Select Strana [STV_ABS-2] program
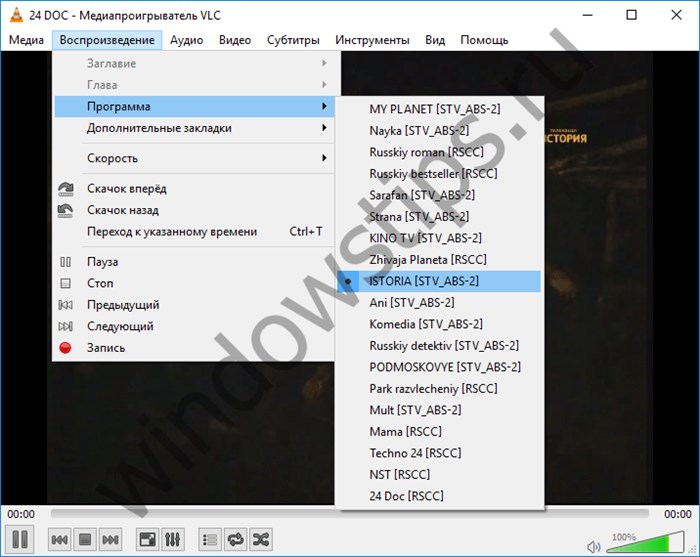 439,216
